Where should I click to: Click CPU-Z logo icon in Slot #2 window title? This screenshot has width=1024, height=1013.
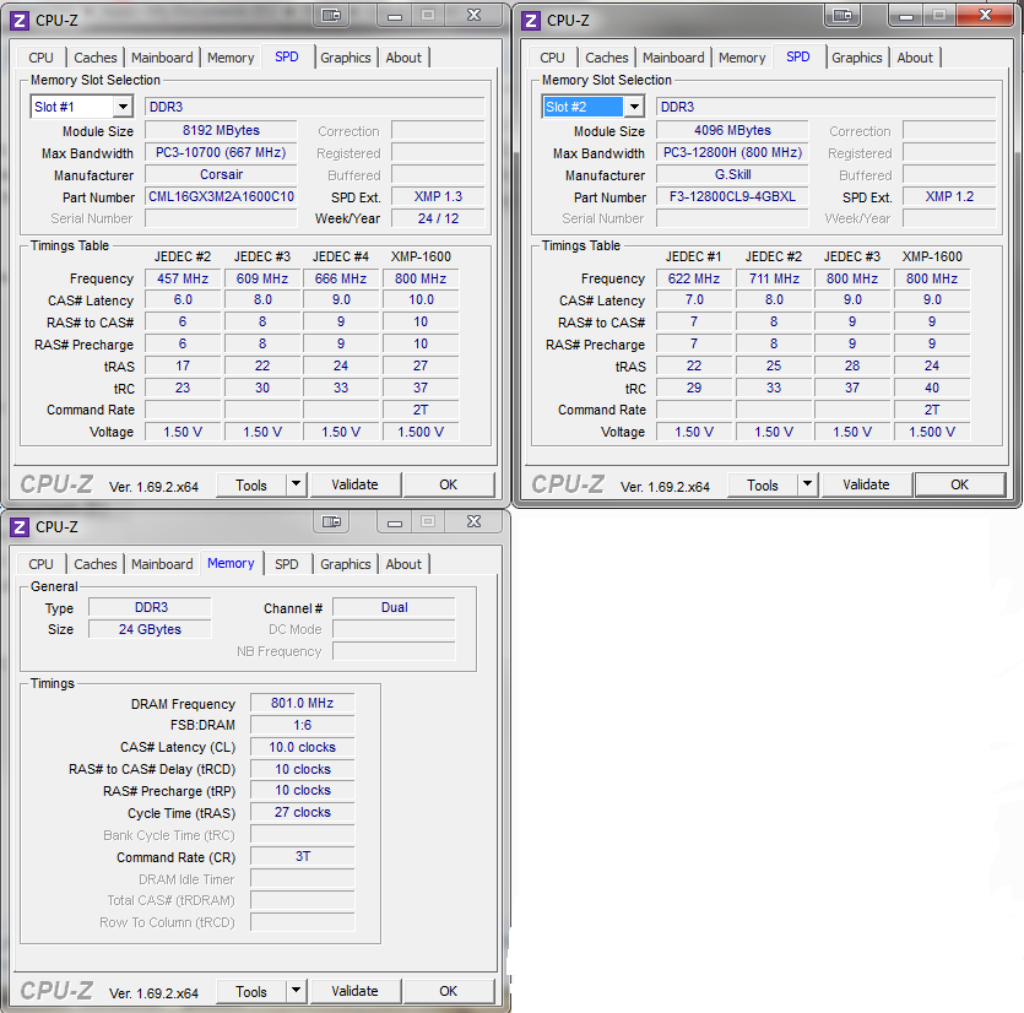point(531,20)
